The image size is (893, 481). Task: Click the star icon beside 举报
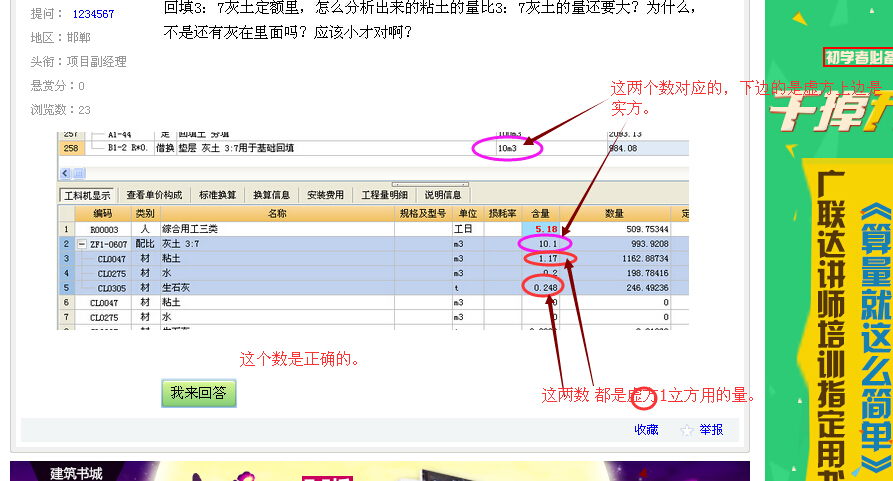(x=687, y=430)
